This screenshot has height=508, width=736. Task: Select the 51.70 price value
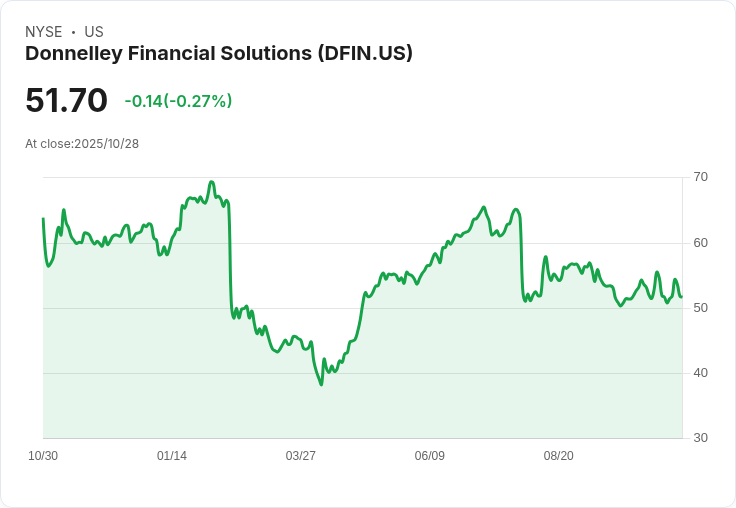66,100
